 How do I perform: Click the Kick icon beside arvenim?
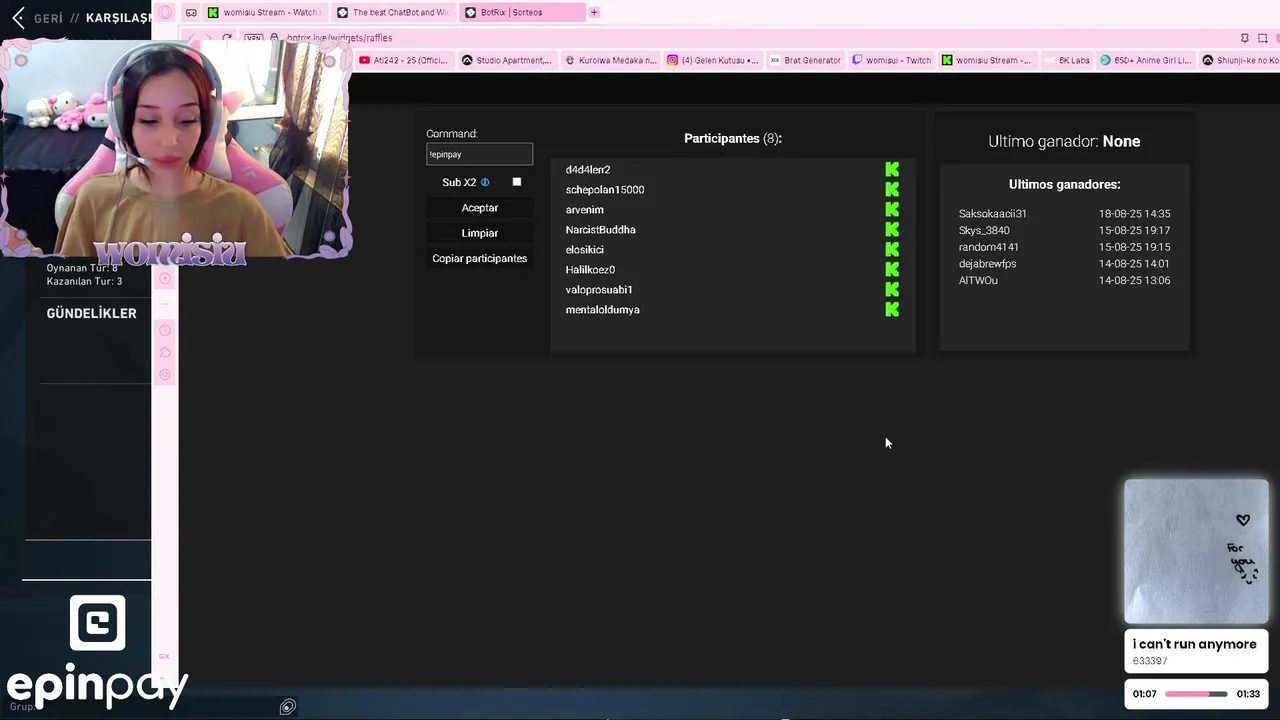[x=892, y=209]
